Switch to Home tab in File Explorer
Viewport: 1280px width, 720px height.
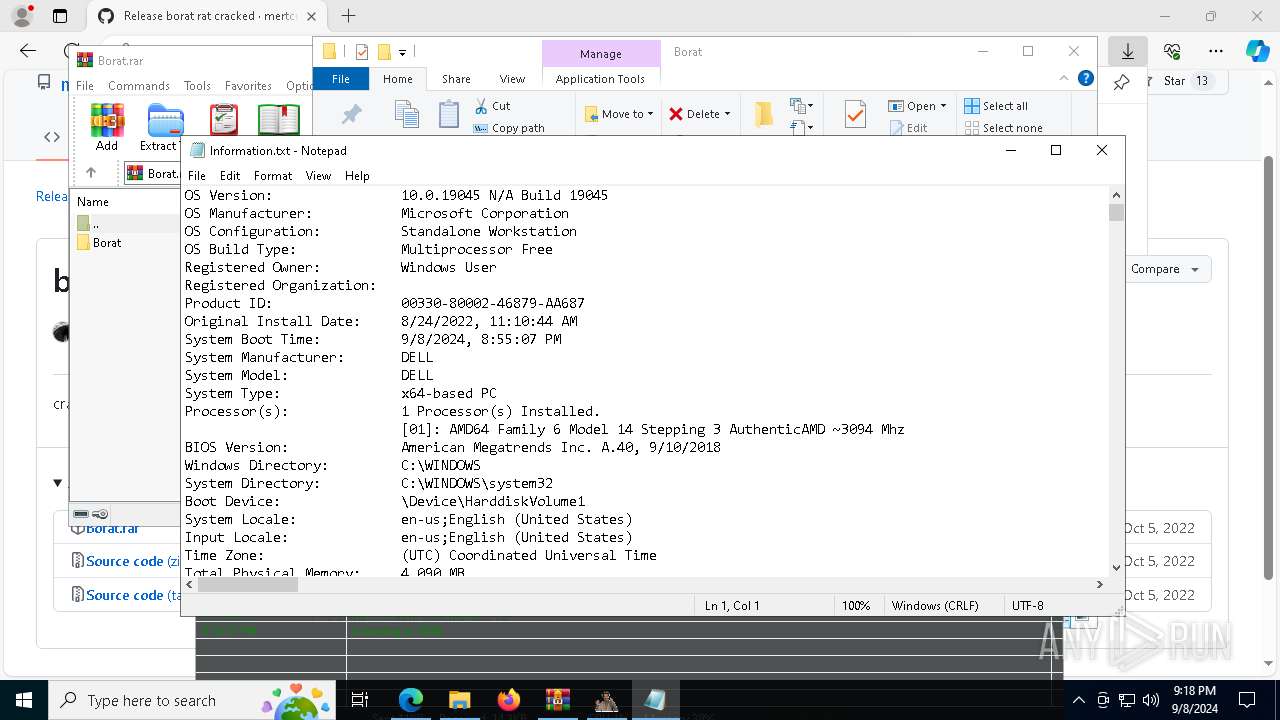click(x=397, y=79)
